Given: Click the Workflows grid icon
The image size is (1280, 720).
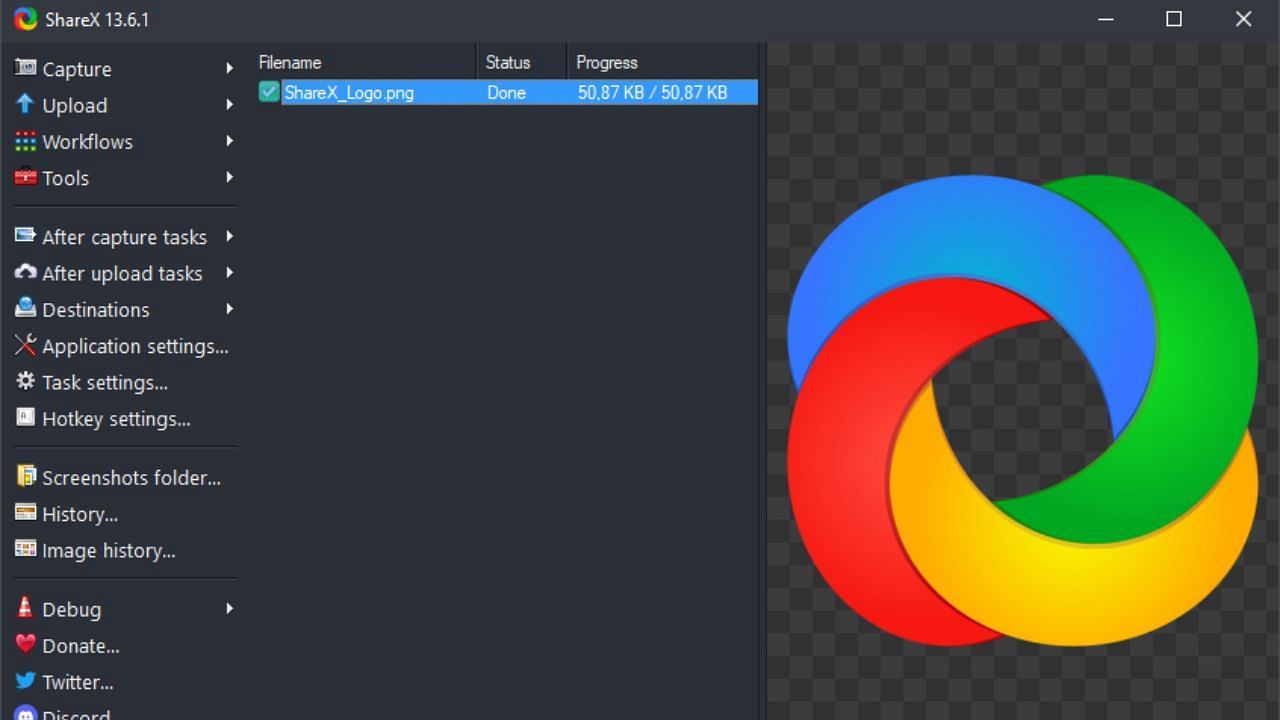Looking at the screenshot, I should click(25, 141).
